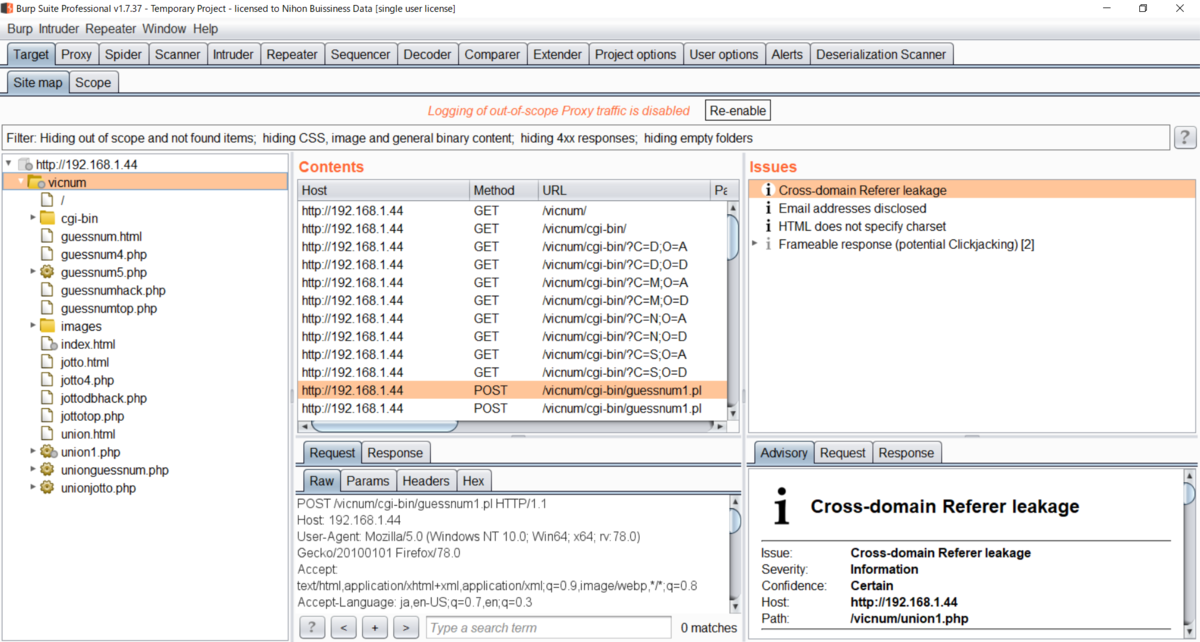Open the Headers tab in request viewer

(426, 481)
